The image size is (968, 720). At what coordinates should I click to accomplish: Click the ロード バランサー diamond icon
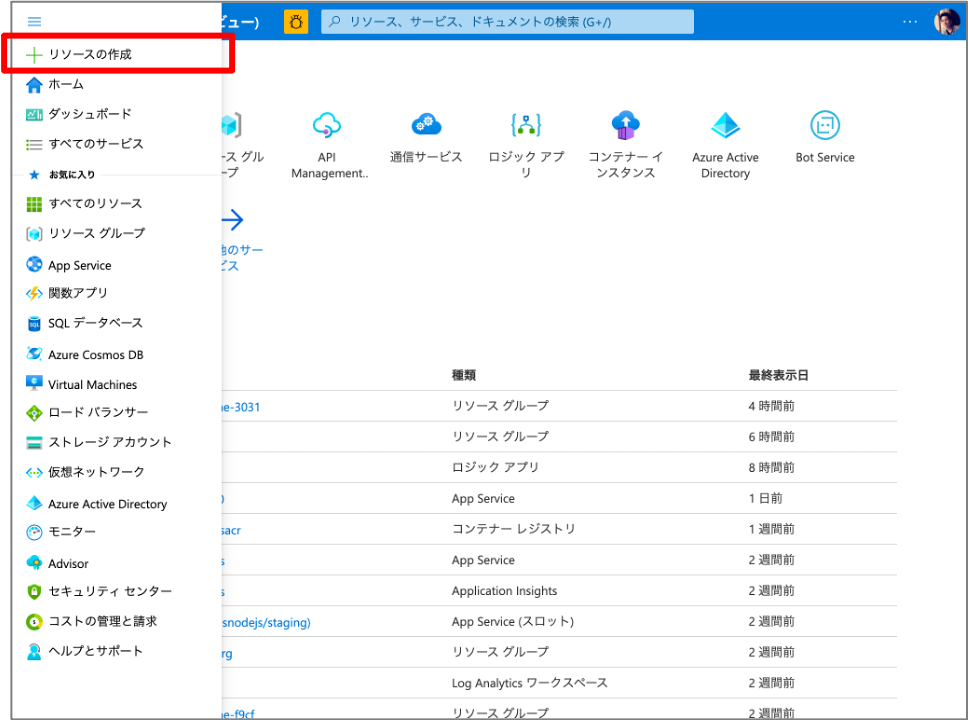[34, 412]
